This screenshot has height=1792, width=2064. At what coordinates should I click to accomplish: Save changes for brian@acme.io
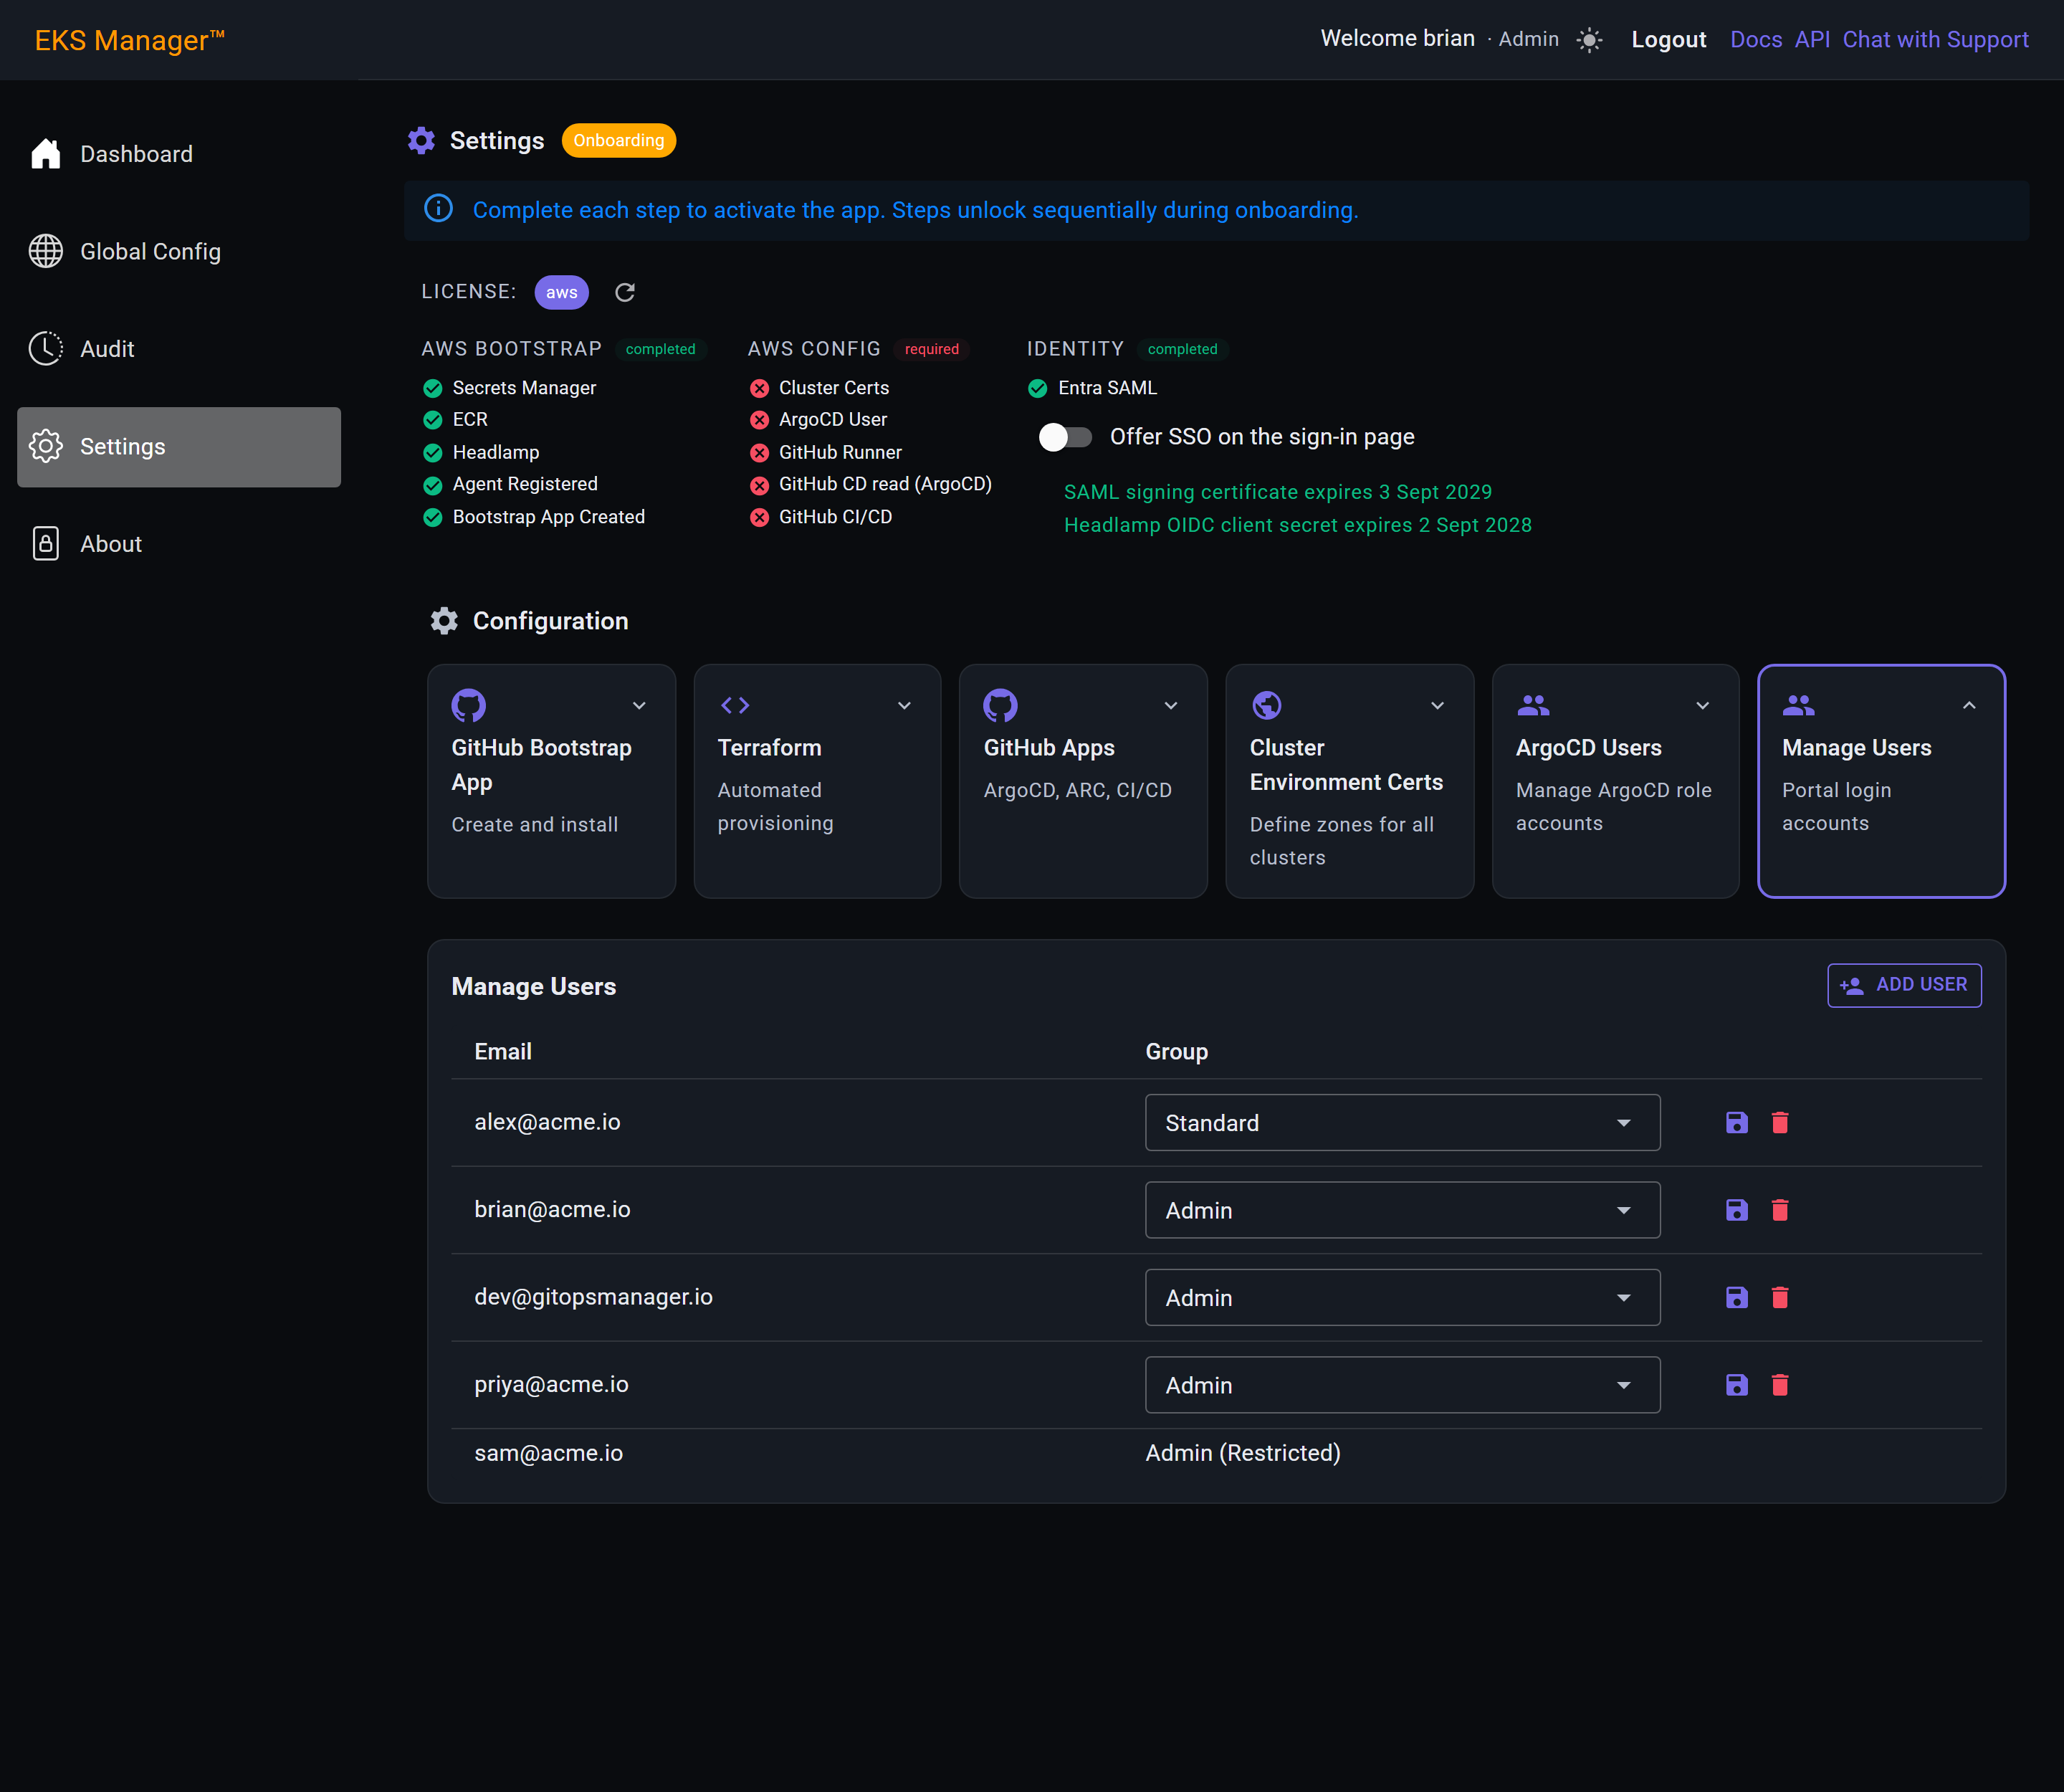click(1737, 1210)
